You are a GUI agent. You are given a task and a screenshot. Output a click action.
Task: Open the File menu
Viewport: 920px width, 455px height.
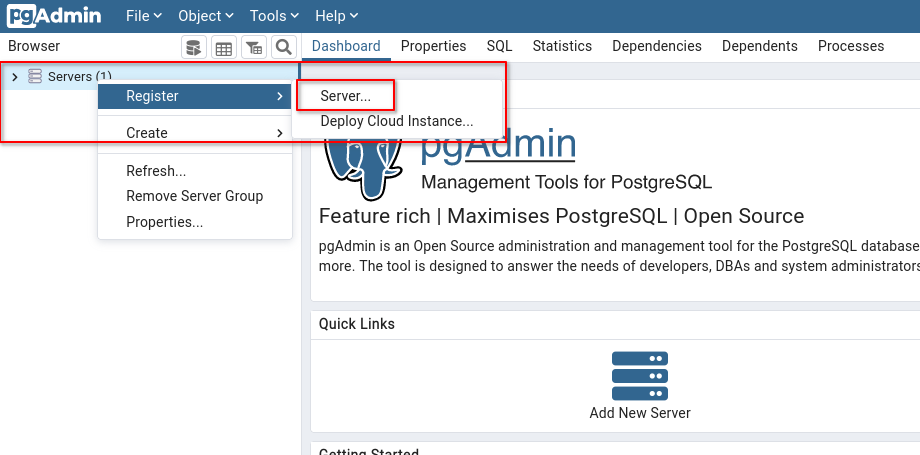[x=144, y=16]
